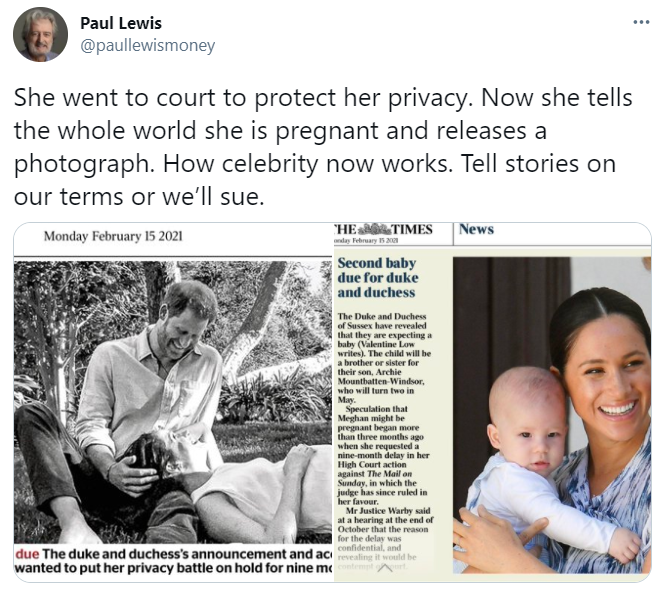Click the 'News' section heading
This screenshot has width=666, height=593.
coord(476,230)
